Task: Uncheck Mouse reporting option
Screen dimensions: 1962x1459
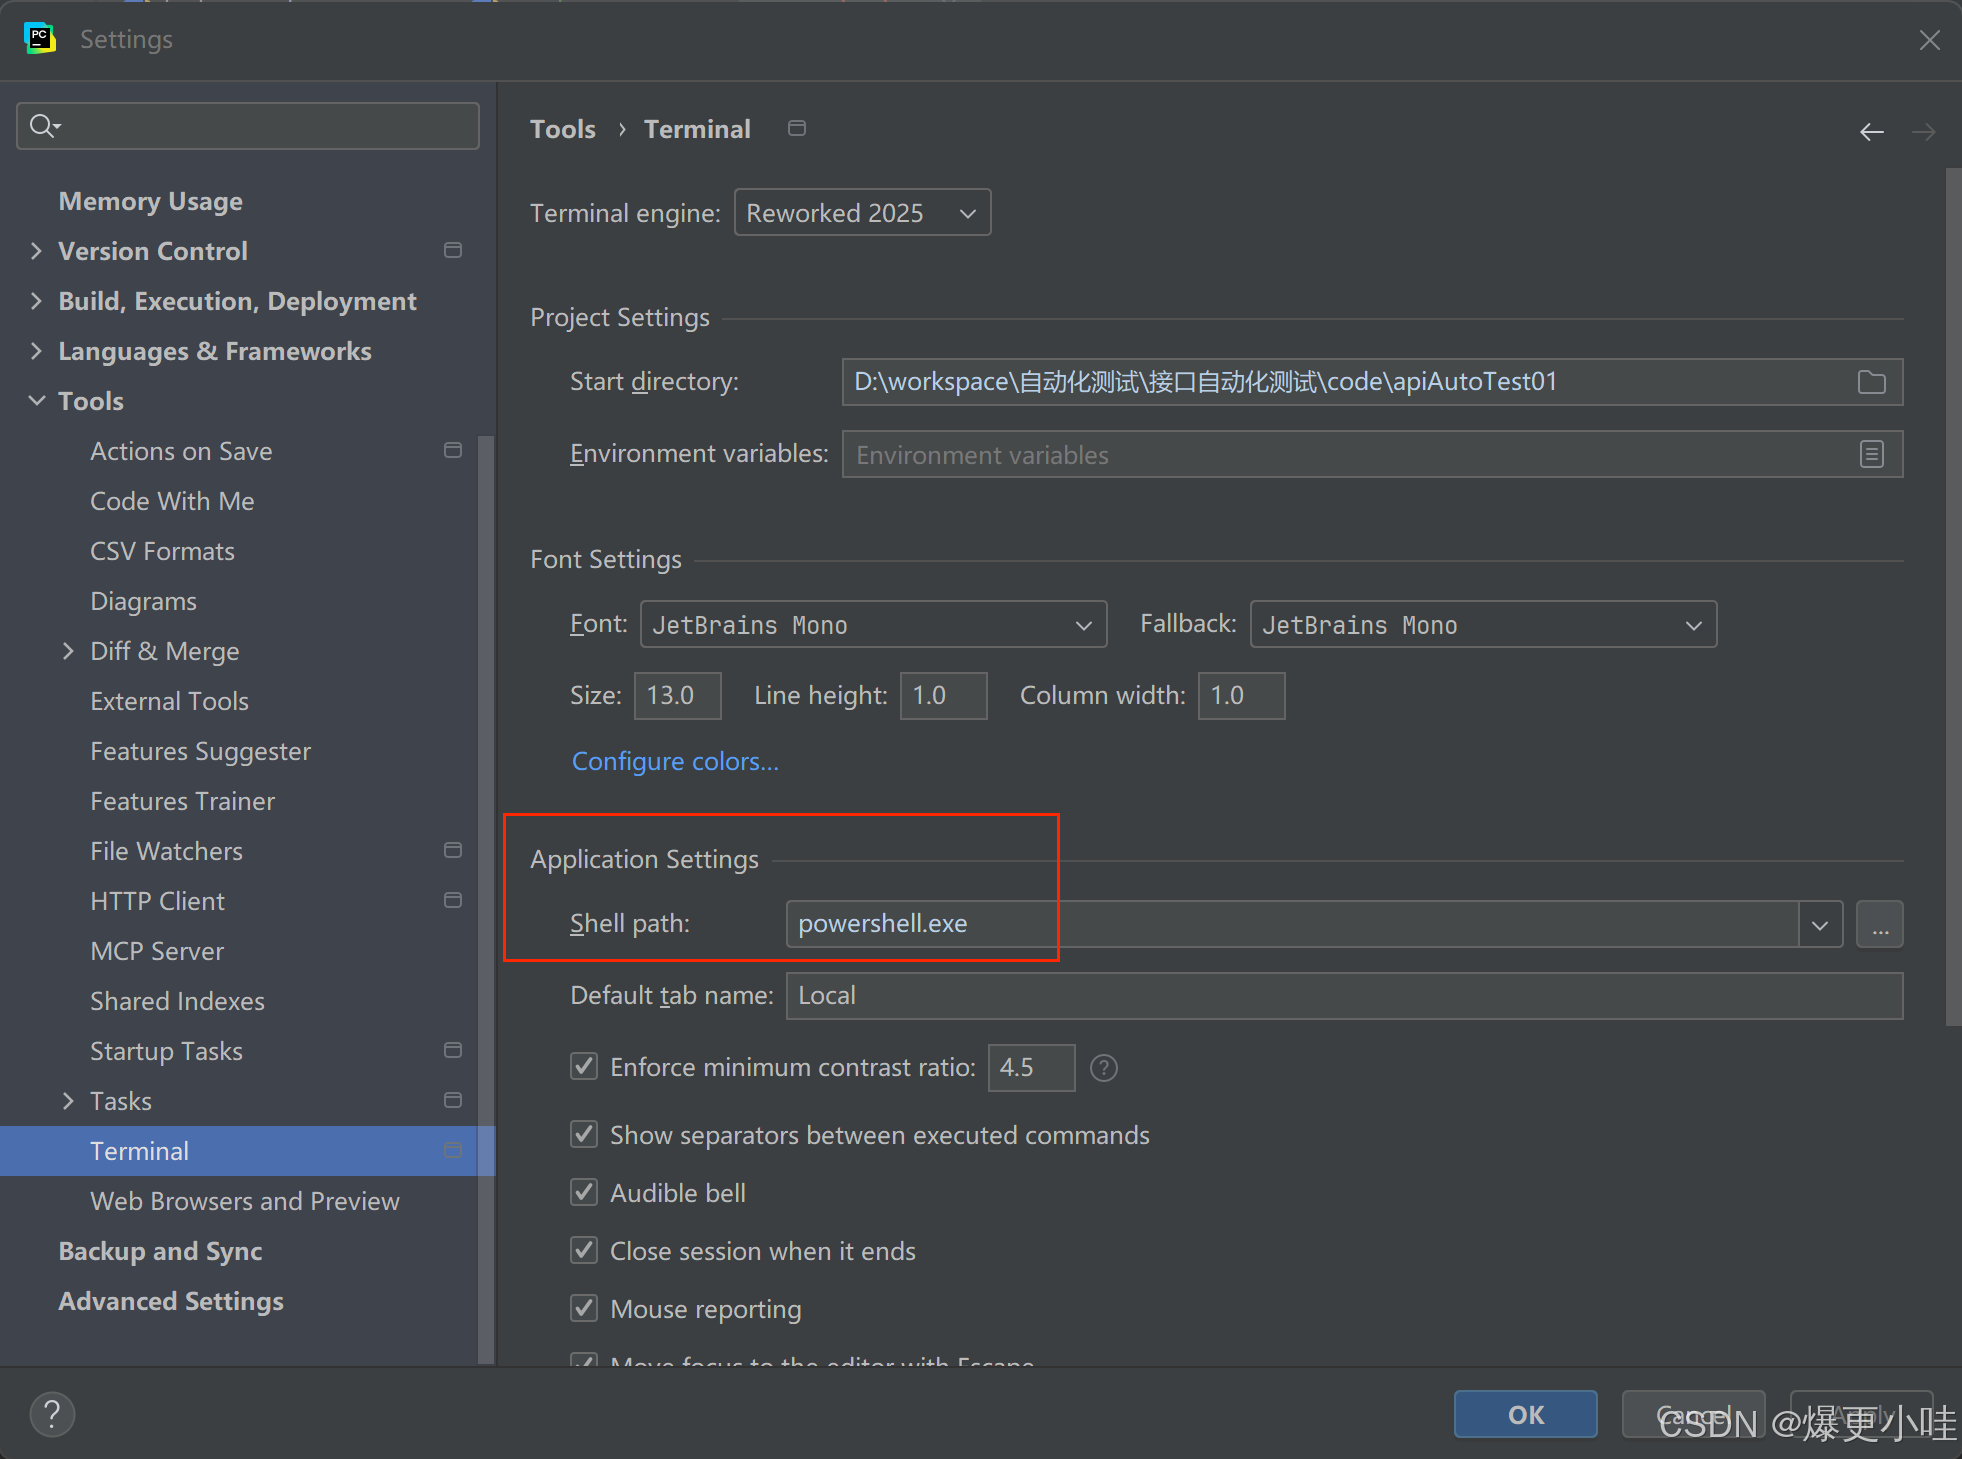Action: tap(584, 1308)
